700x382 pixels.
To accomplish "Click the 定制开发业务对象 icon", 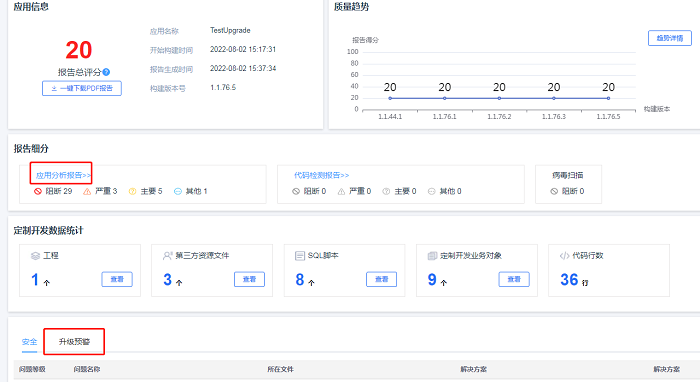I will pos(432,256).
